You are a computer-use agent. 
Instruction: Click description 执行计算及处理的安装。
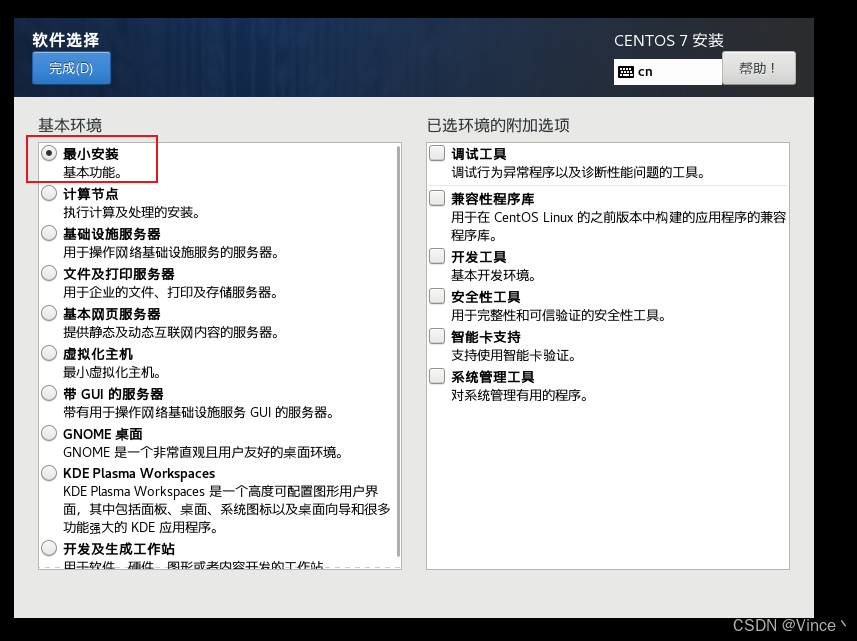click(132, 212)
